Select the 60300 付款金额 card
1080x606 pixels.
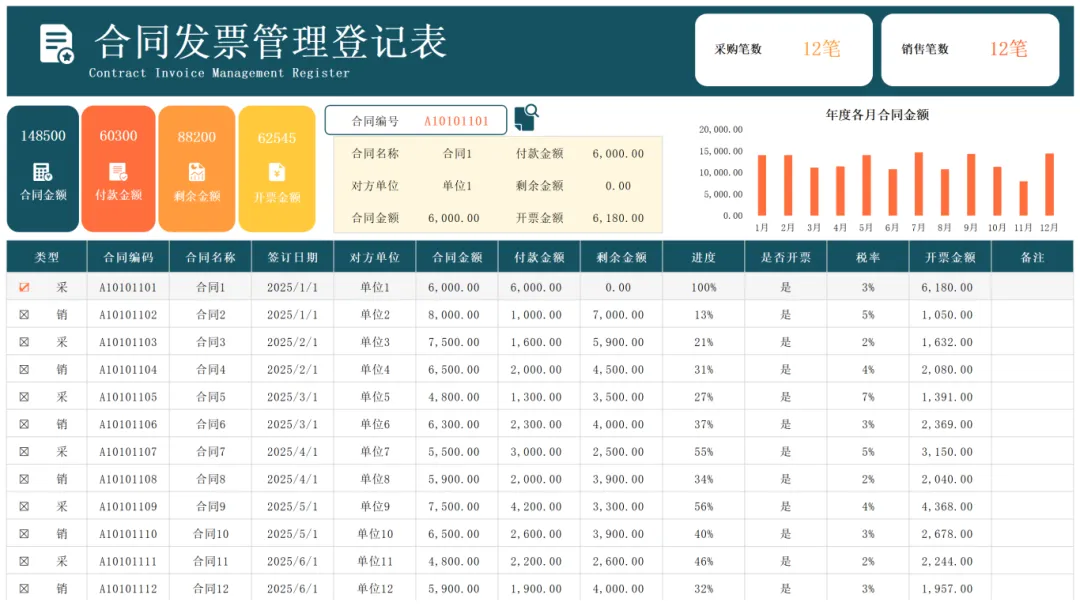(x=118, y=169)
